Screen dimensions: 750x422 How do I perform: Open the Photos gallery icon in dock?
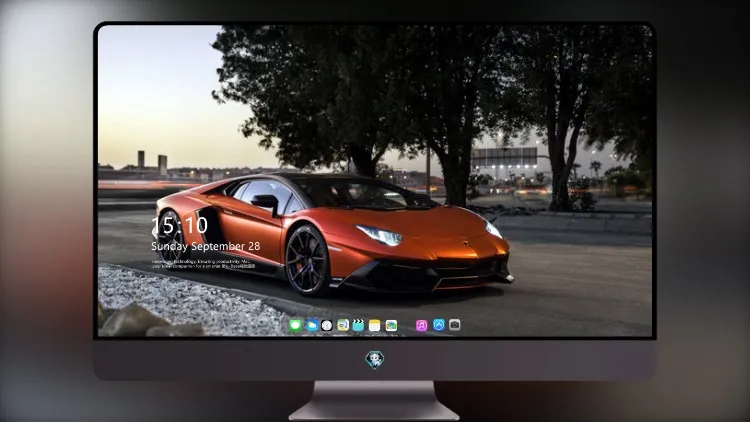tap(391, 325)
